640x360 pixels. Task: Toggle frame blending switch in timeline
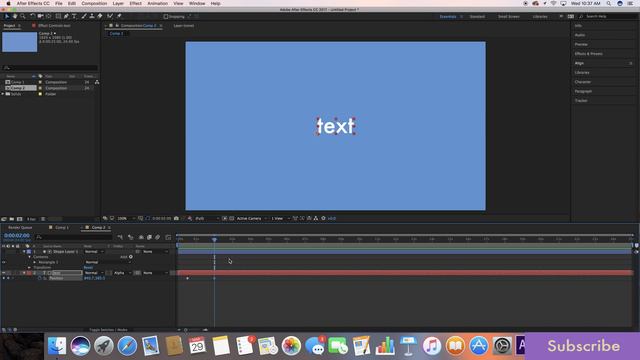click(x=149, y=237)
